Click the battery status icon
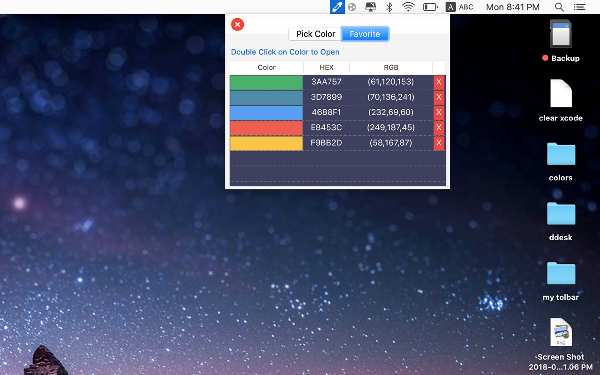This screenshot has height=375, width=600. [x=430, y=7]
